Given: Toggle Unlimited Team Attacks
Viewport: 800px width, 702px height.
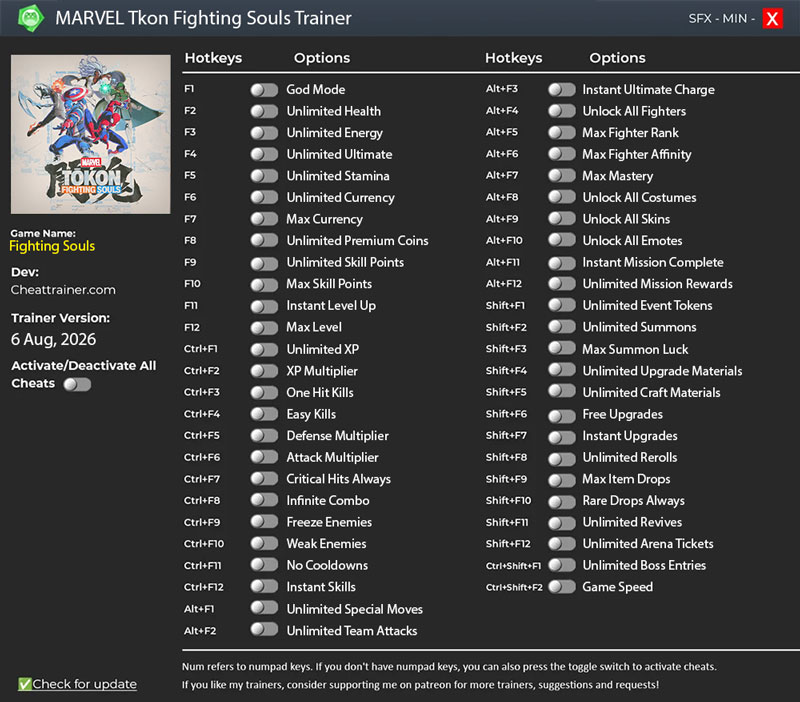Looking at the screenshot, I should click(x=264, y=630).
